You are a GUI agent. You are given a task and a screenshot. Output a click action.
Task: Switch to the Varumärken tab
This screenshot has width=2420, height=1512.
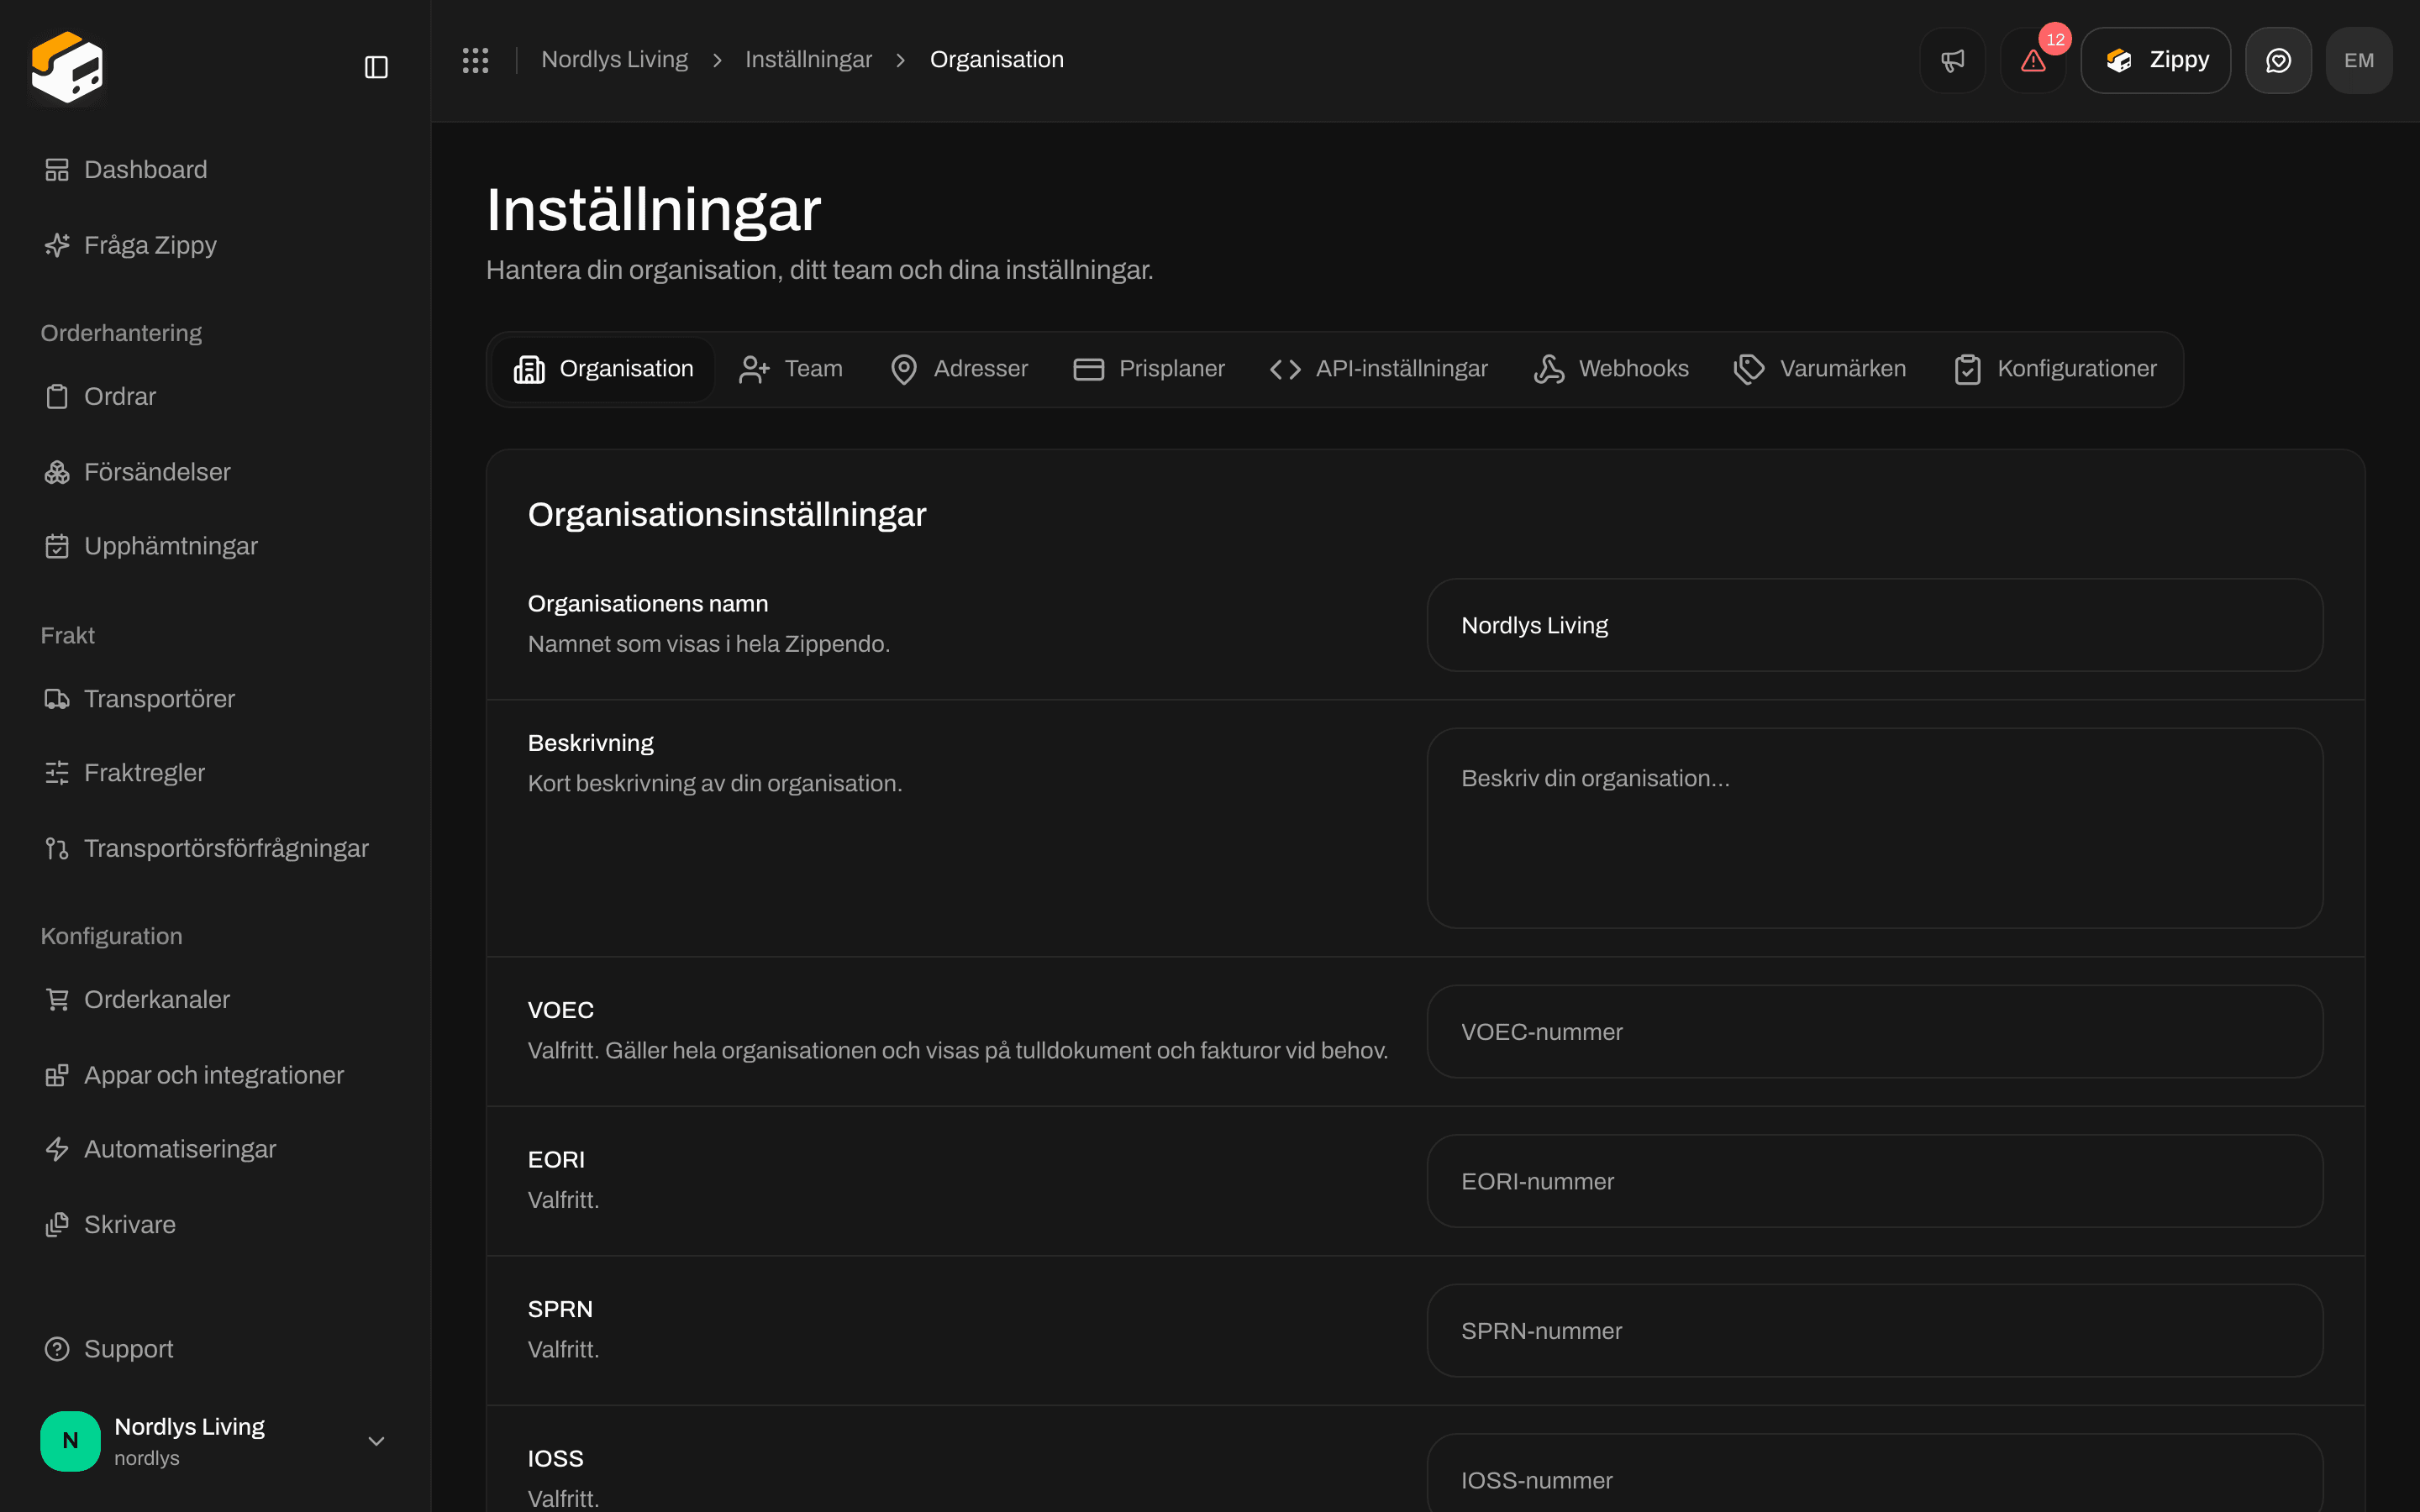point(1820,369)
